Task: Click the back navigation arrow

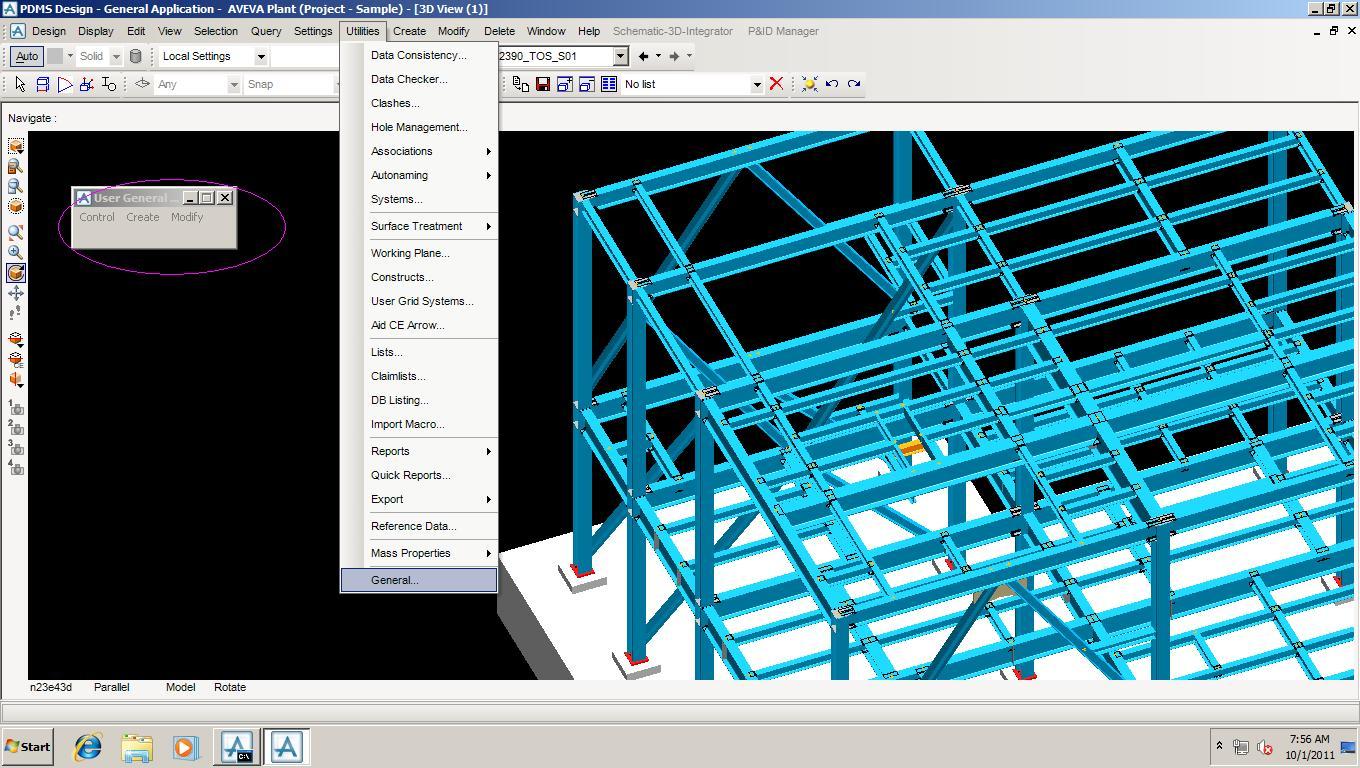Action: click(644, 56)
